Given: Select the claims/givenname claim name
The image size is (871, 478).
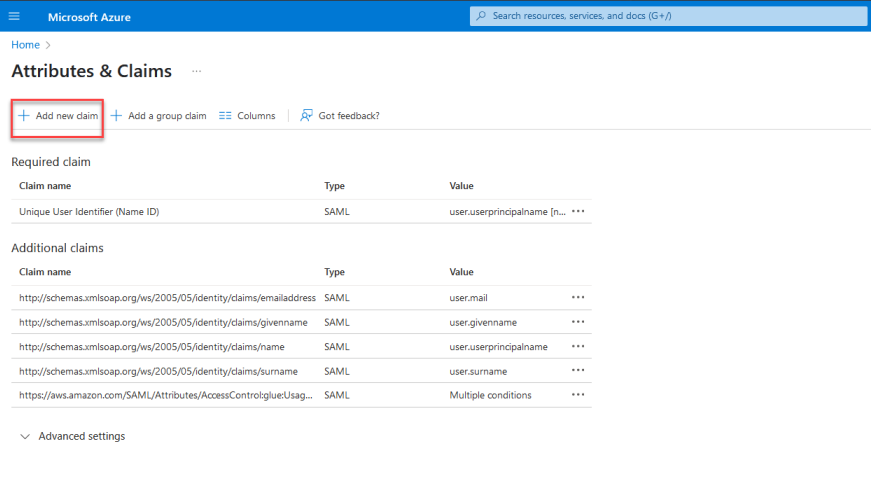Looking at the screenshot, I should point(163,322).
